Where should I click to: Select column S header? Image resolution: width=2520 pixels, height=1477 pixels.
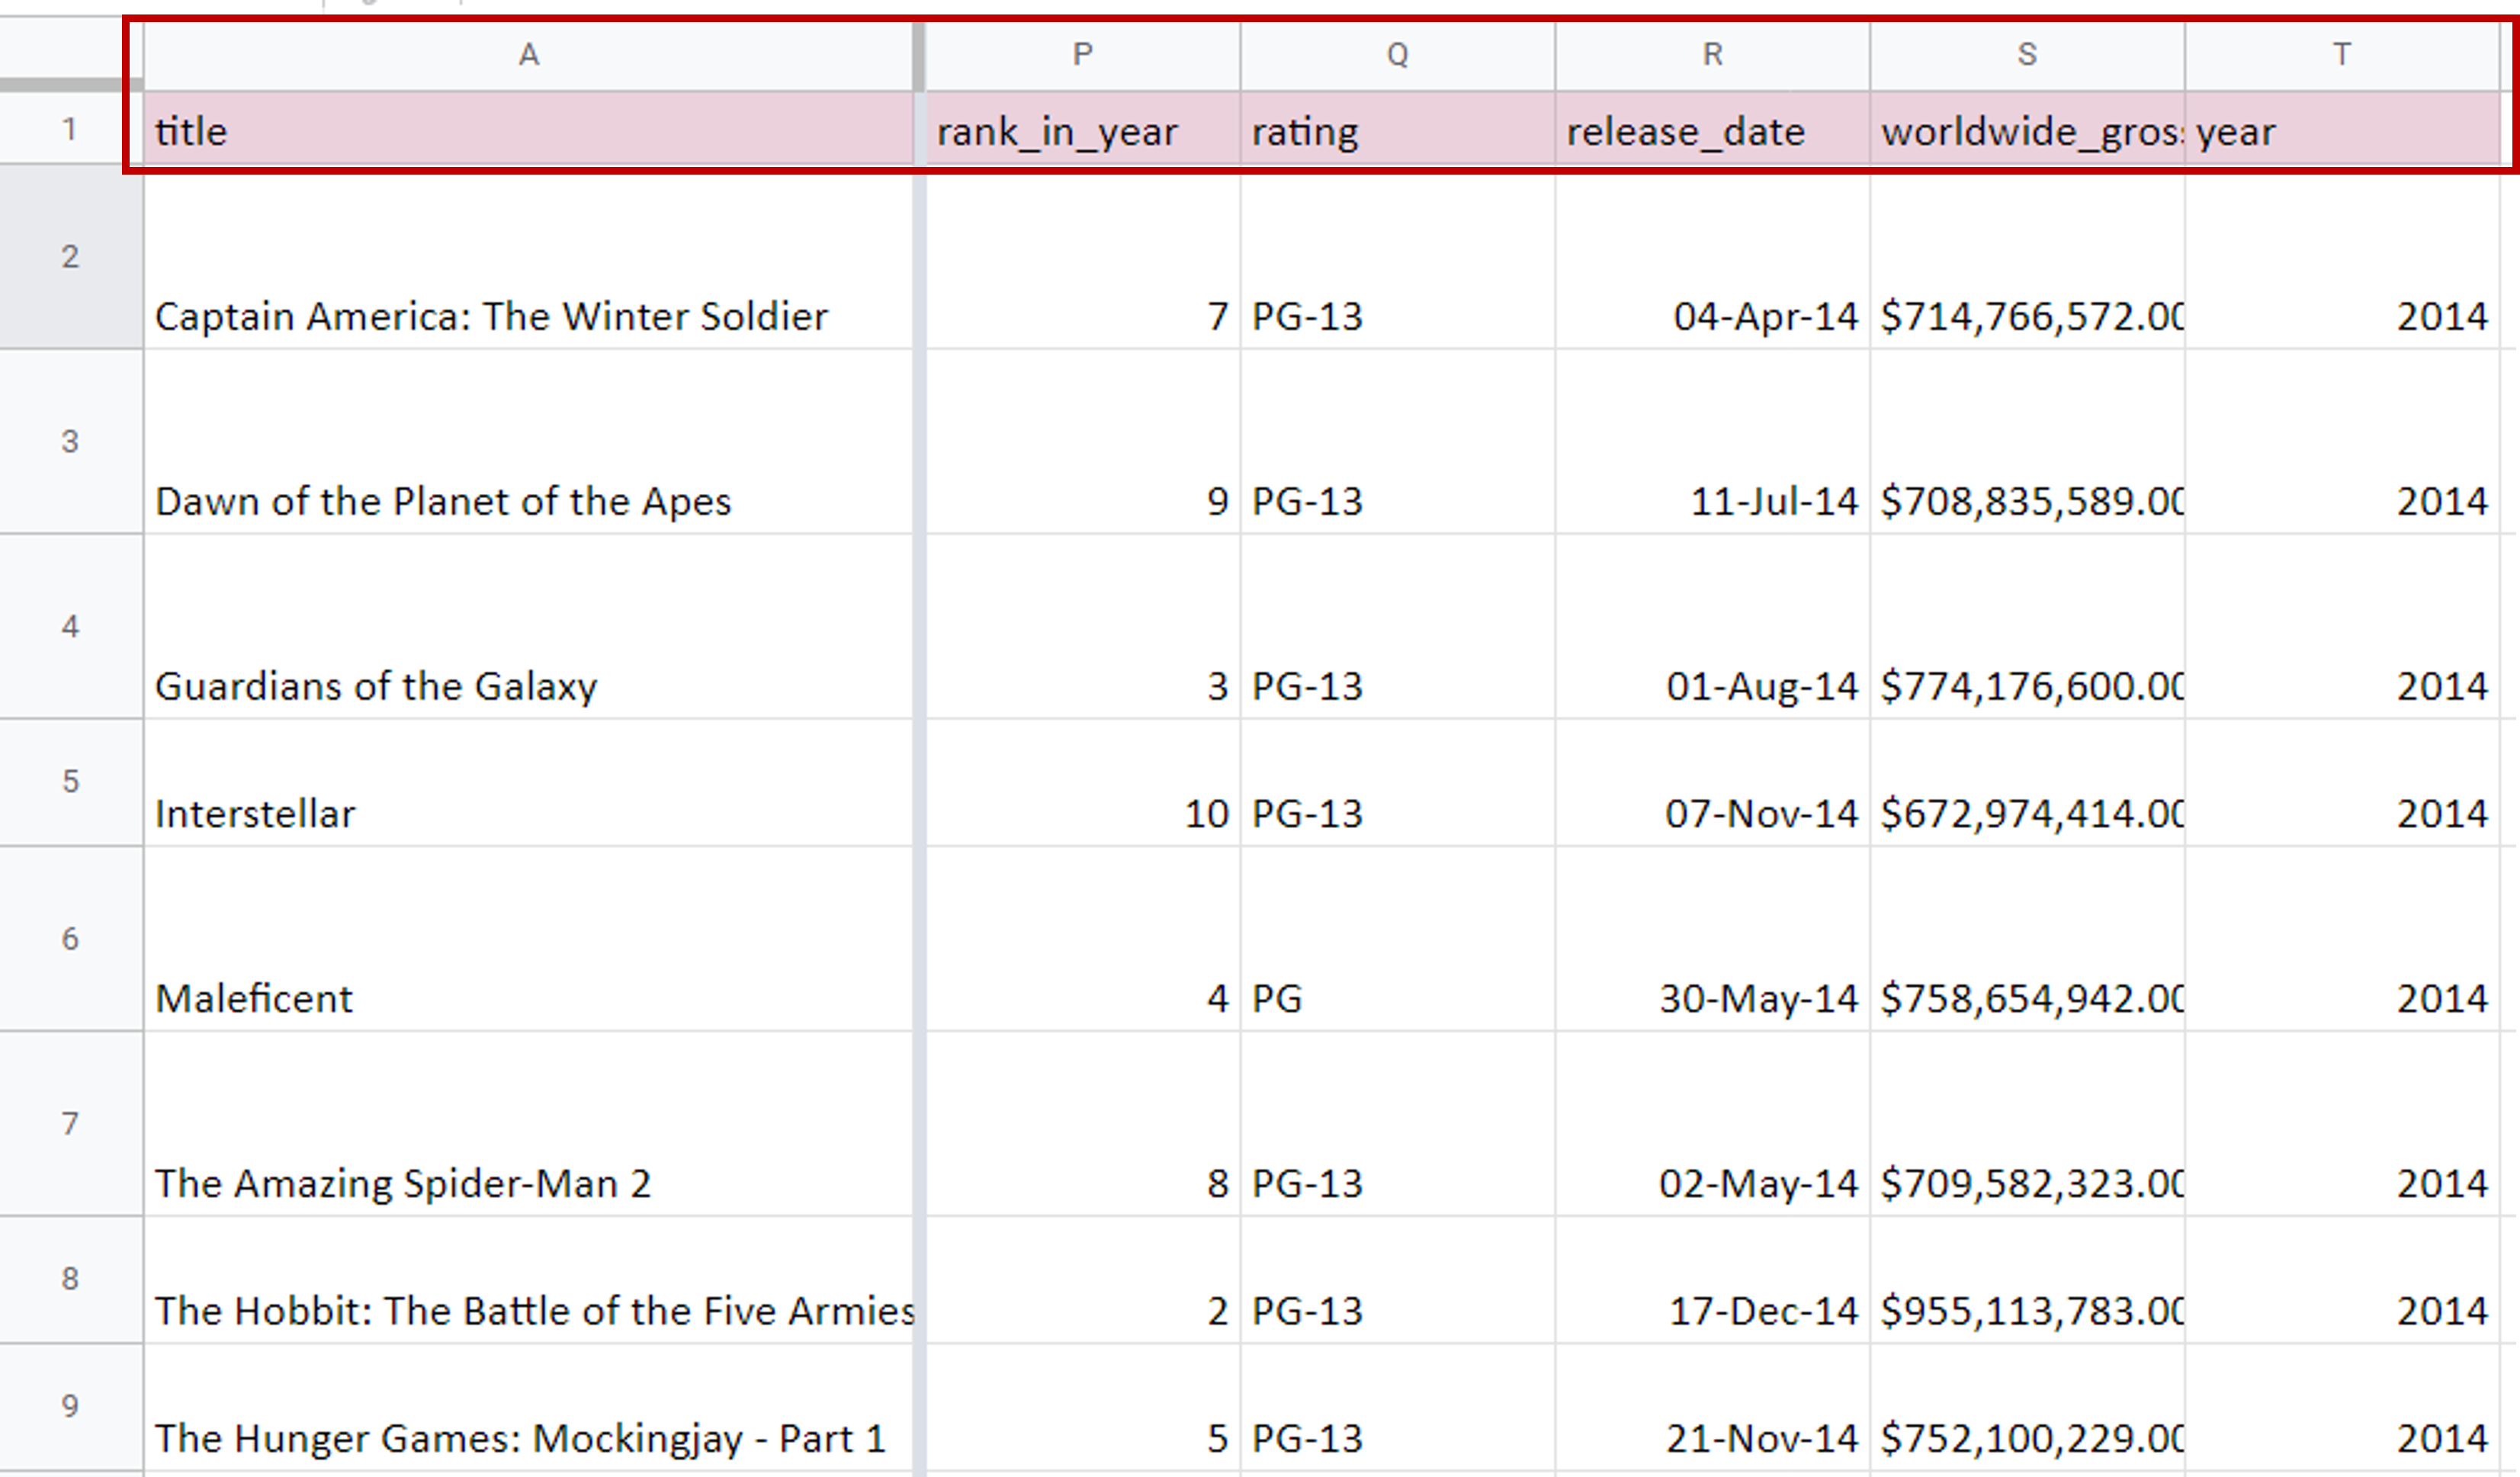[x=2027, y=55]
